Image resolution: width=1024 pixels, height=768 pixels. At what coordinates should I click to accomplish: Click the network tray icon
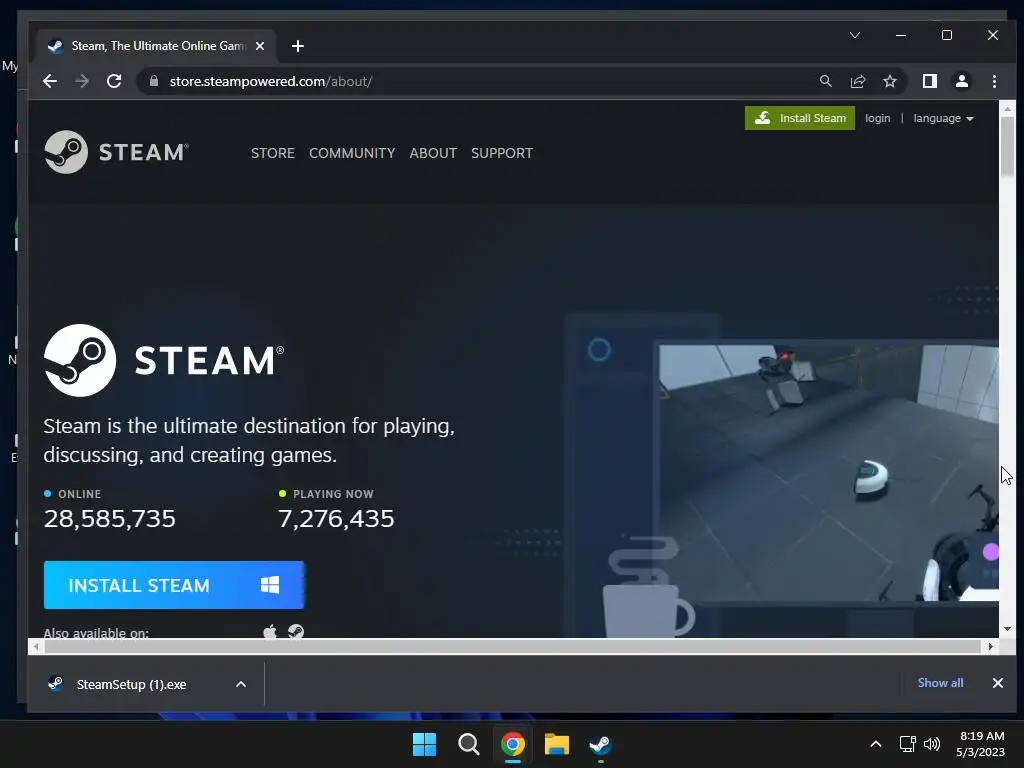[907, 744]
